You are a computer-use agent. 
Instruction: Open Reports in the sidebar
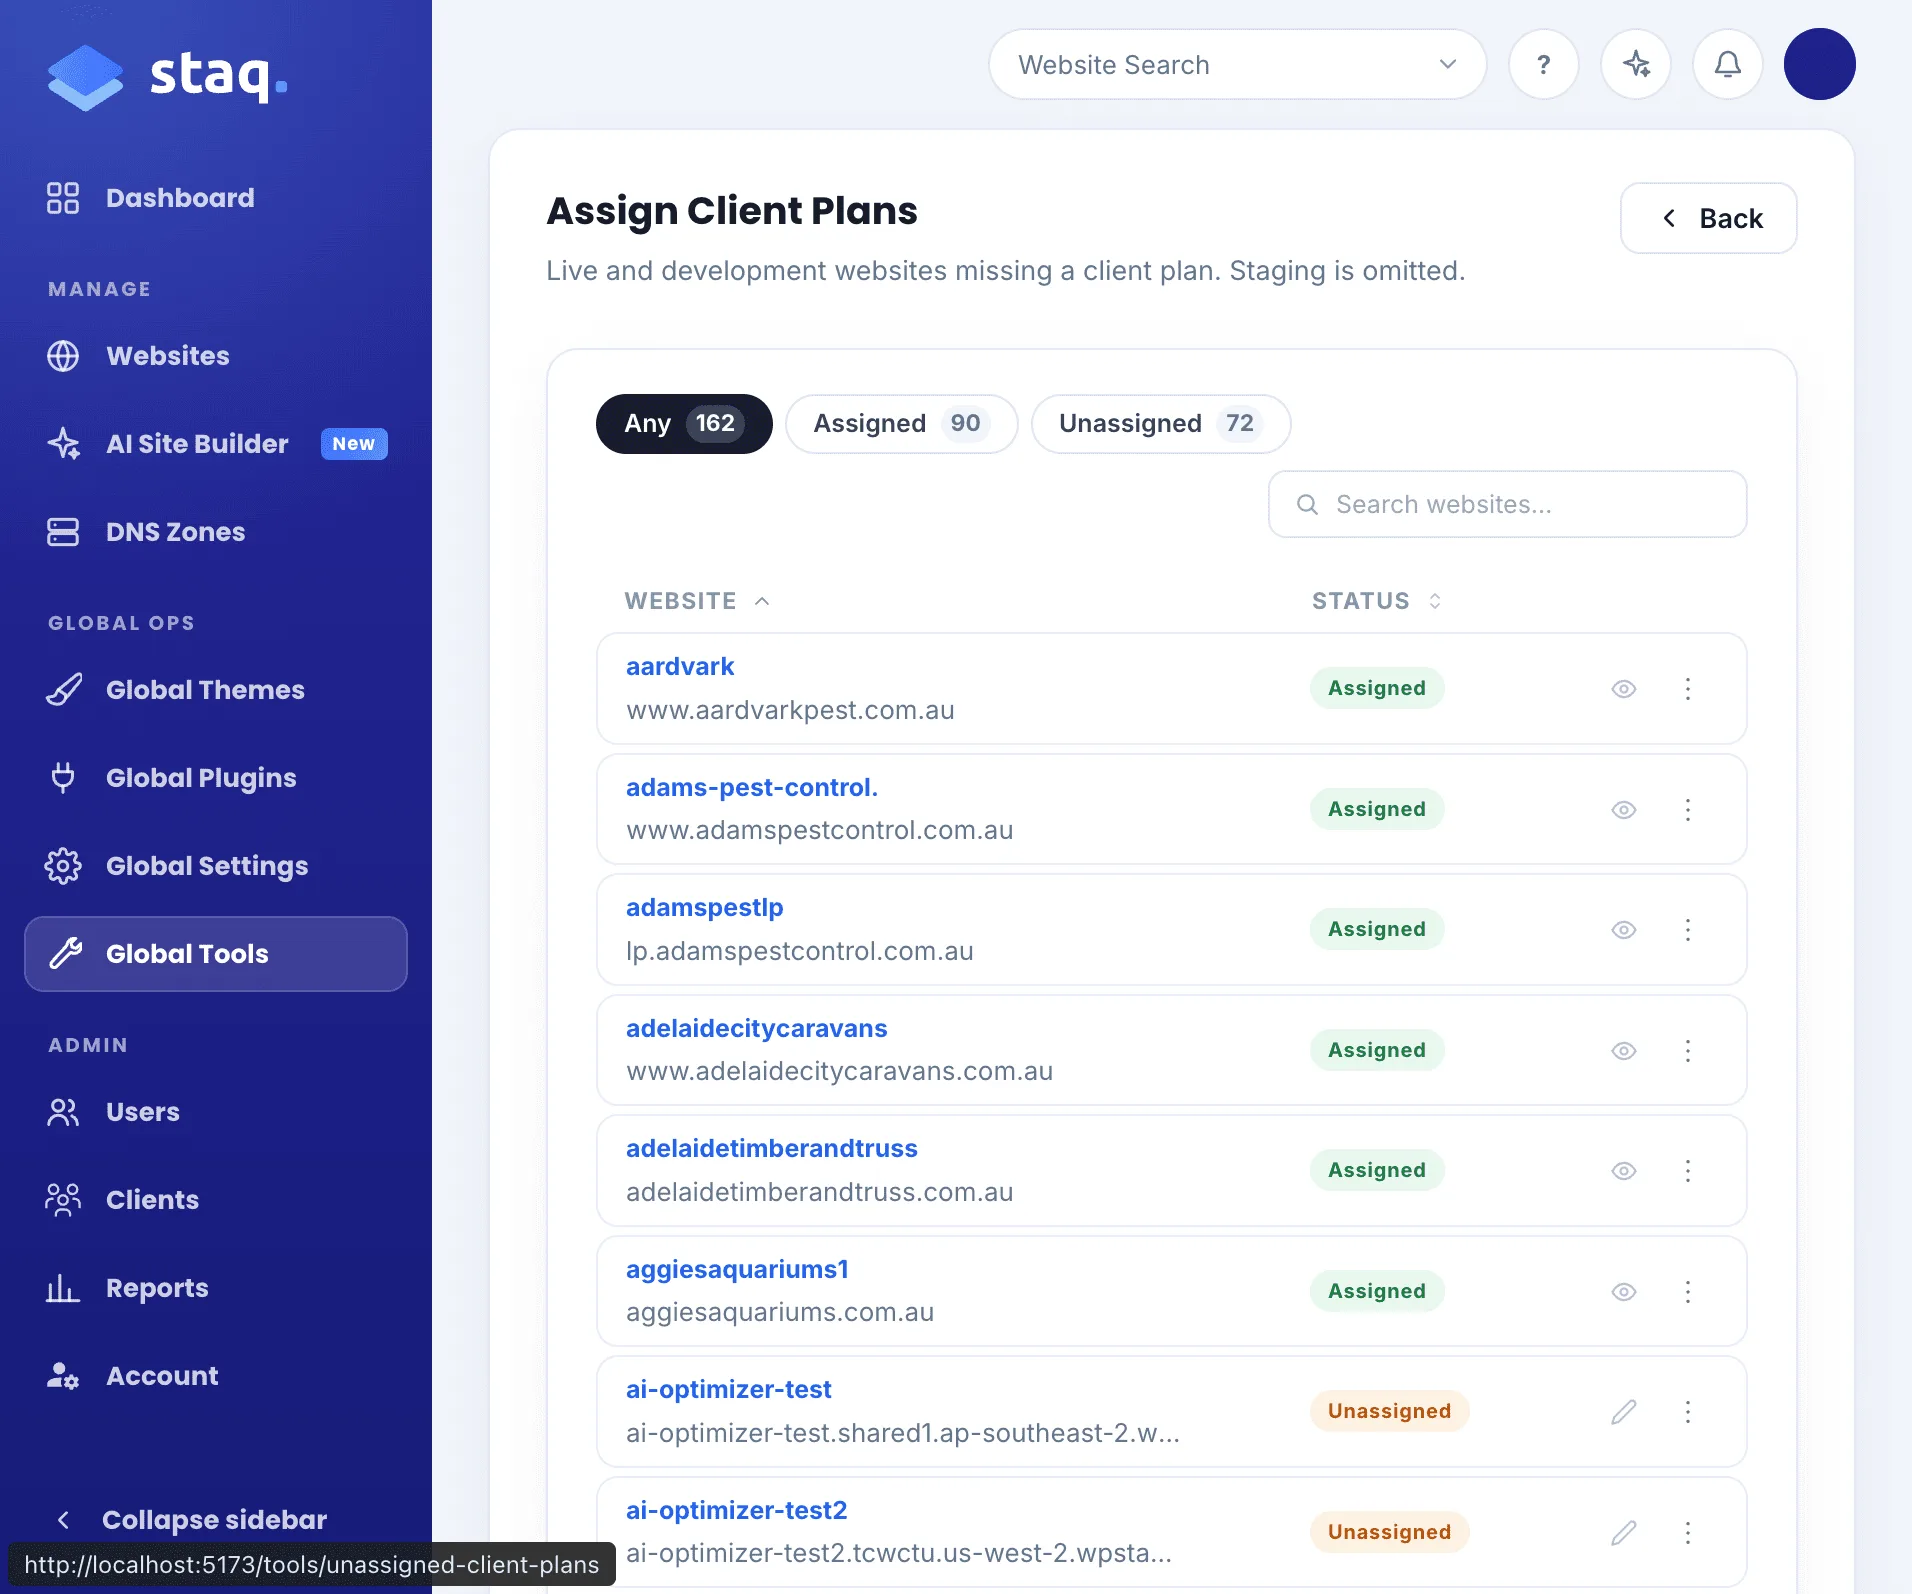216,1288
